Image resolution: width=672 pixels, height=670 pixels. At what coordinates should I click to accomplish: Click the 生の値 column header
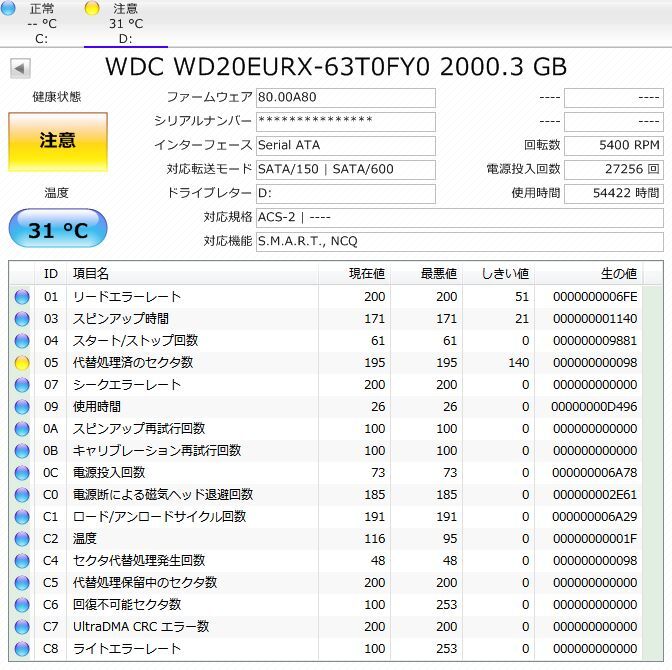click(x=588, y=273)
